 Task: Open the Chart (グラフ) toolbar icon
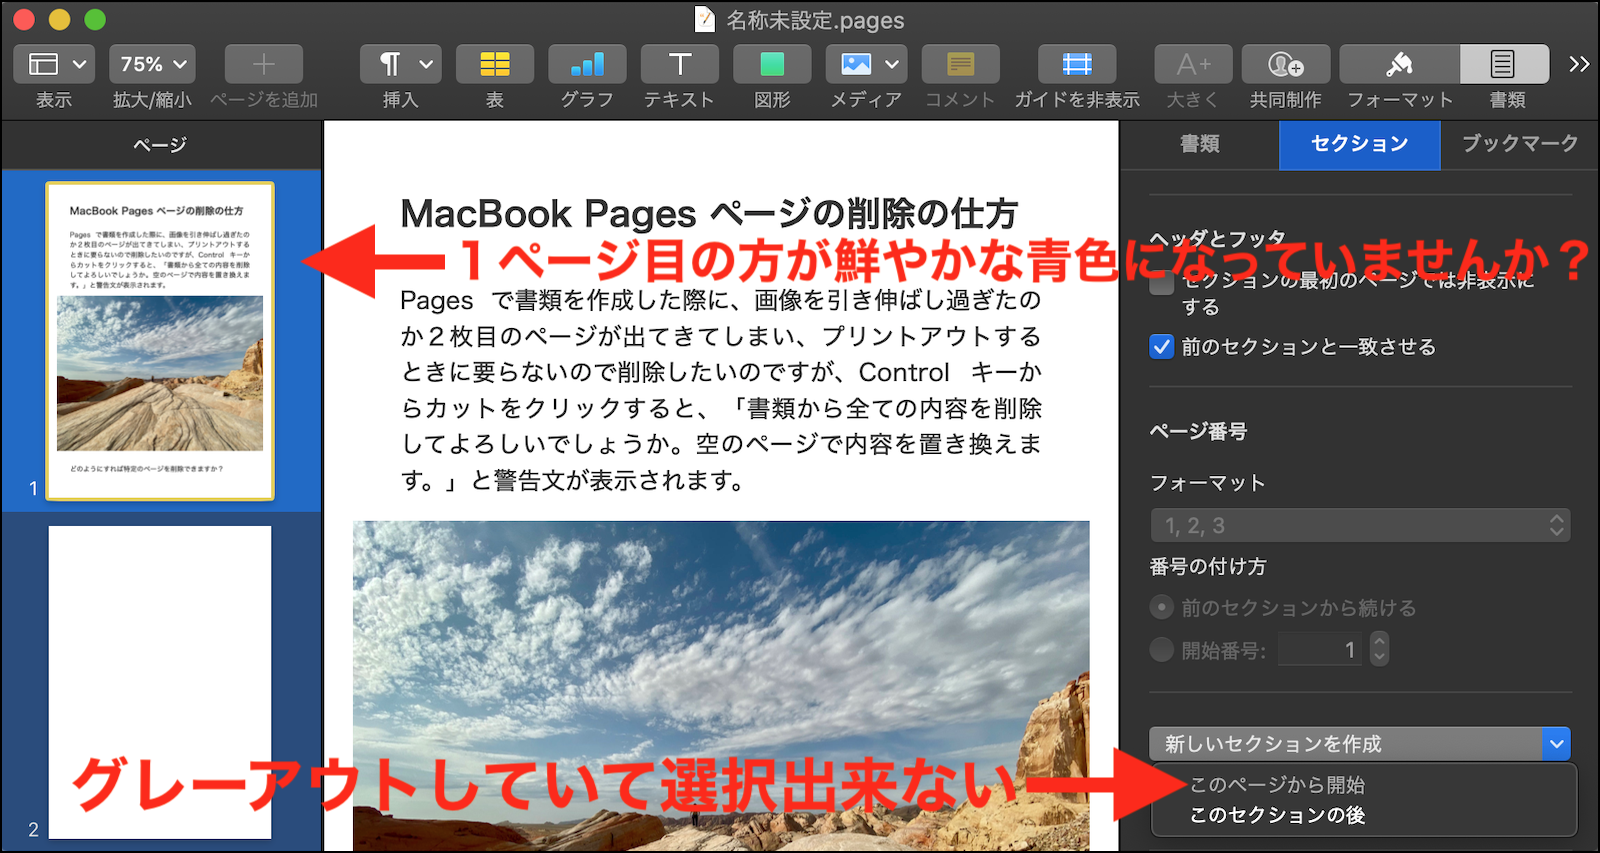[x=587, y=65]
